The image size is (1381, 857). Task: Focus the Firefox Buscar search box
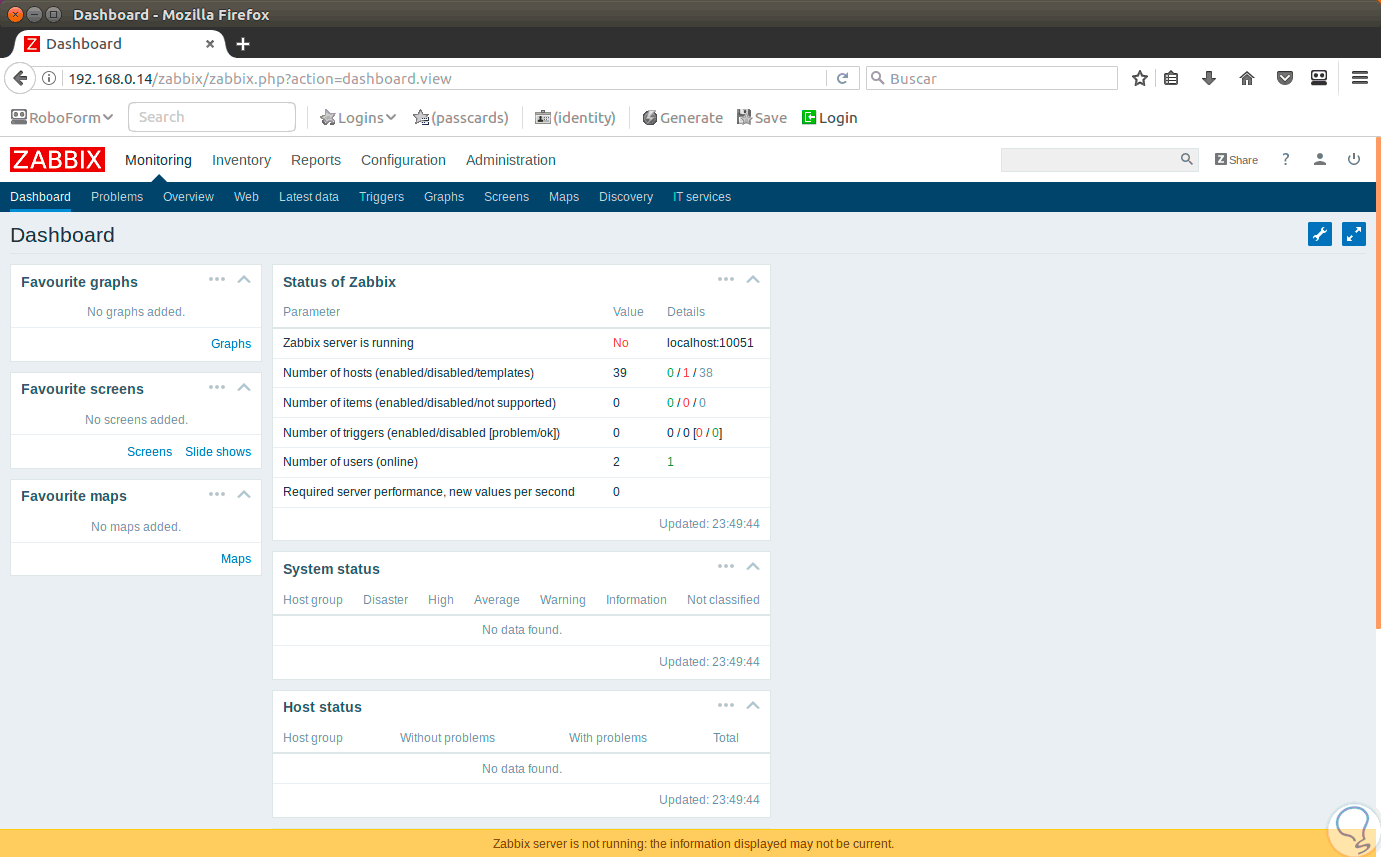991,78
